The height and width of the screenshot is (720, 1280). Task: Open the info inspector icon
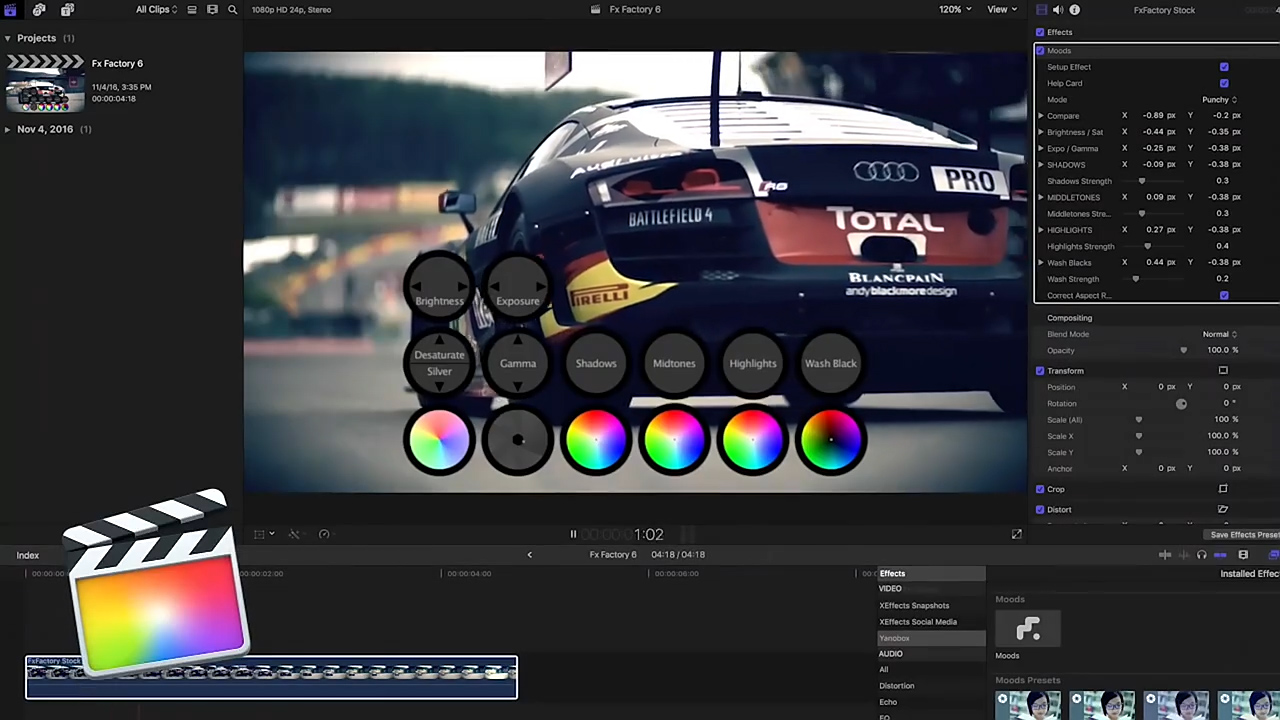coord(1075,10)
